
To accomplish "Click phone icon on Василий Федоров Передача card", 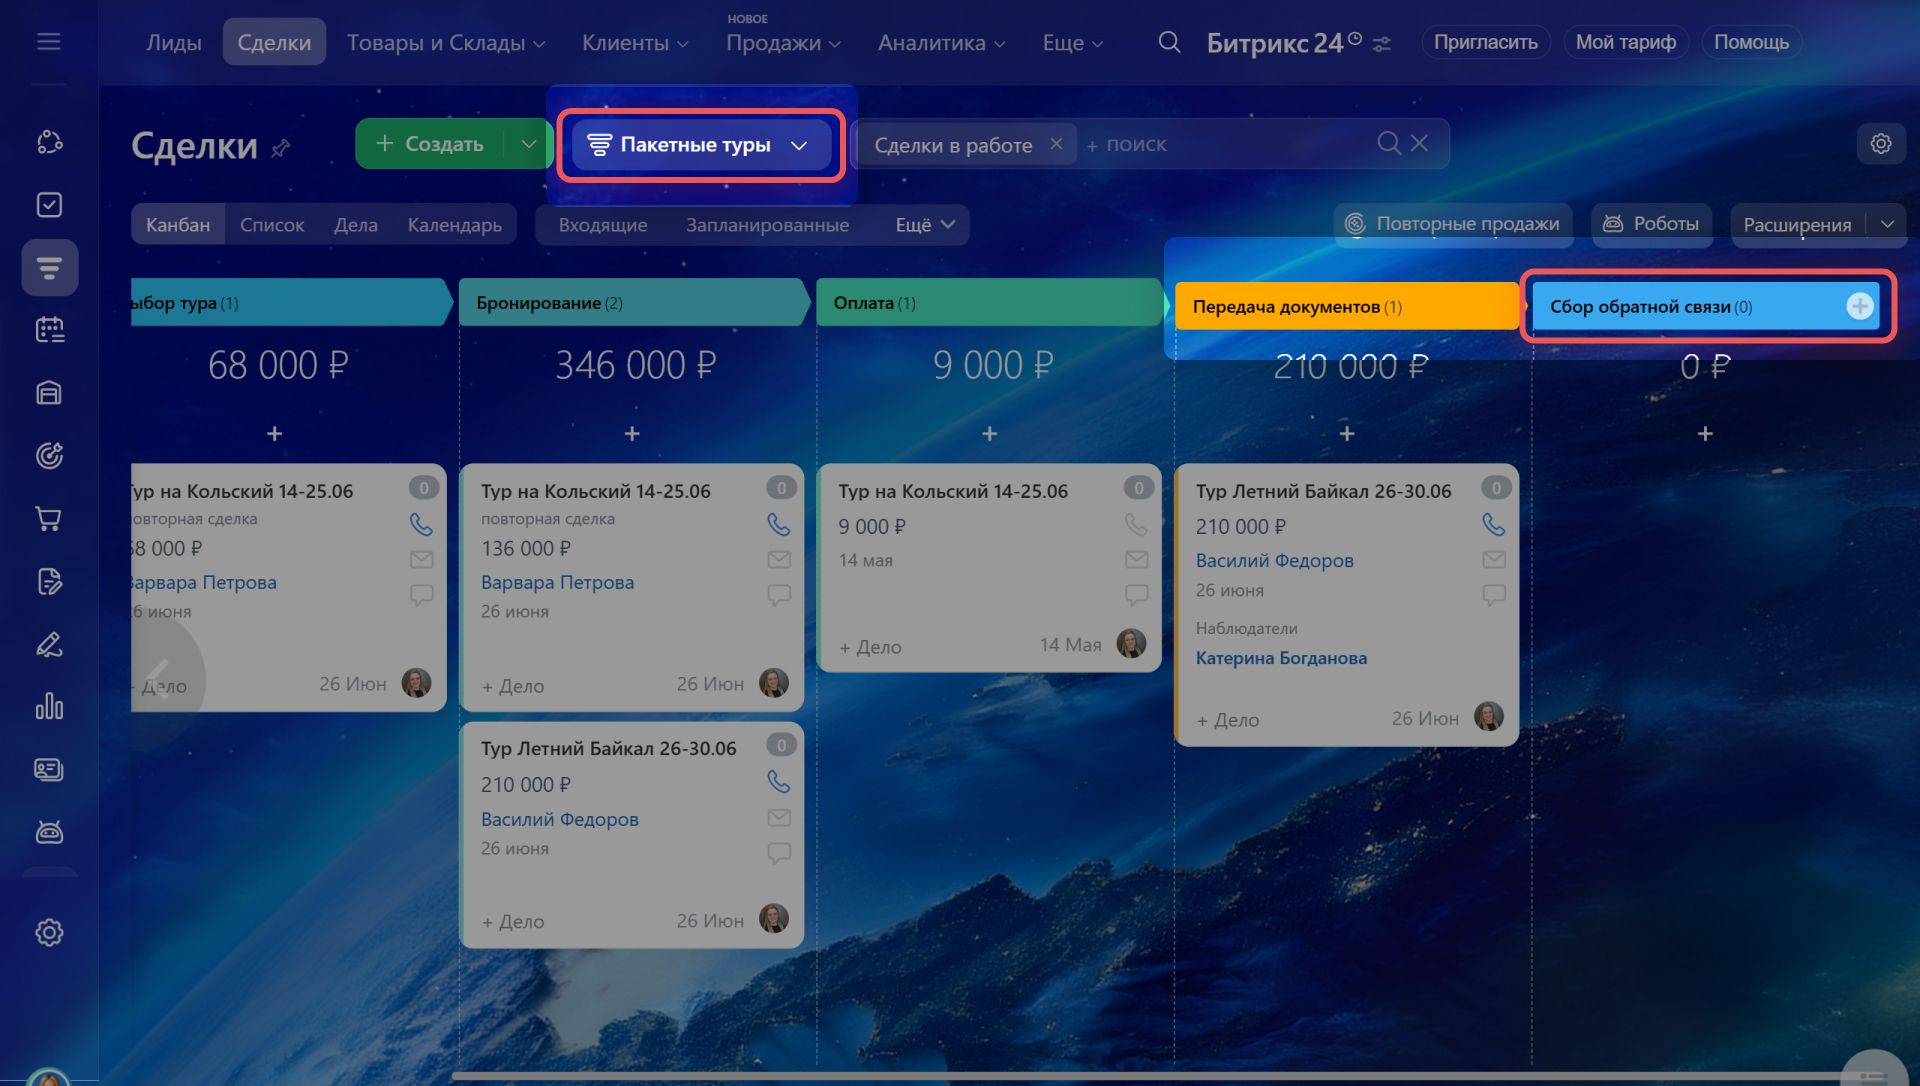I will pyautogui.click(x=1493, y=524).
